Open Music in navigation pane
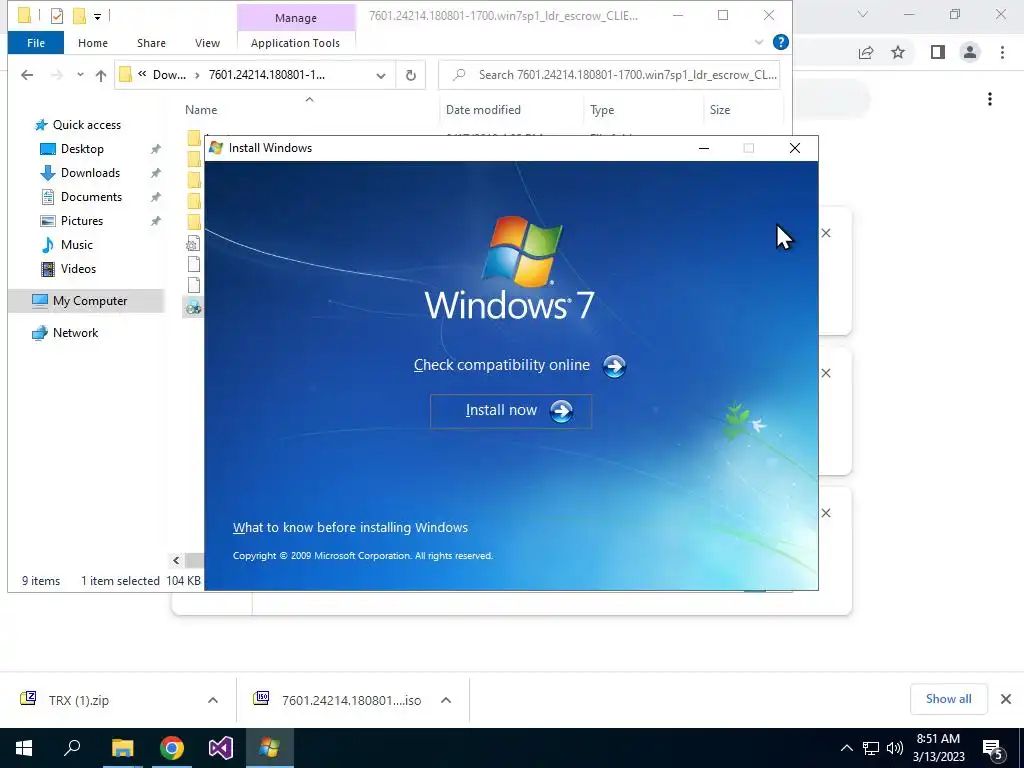The height and width of the screenshot is (768, 1024). pyautogui.click(x=76, y=245)
